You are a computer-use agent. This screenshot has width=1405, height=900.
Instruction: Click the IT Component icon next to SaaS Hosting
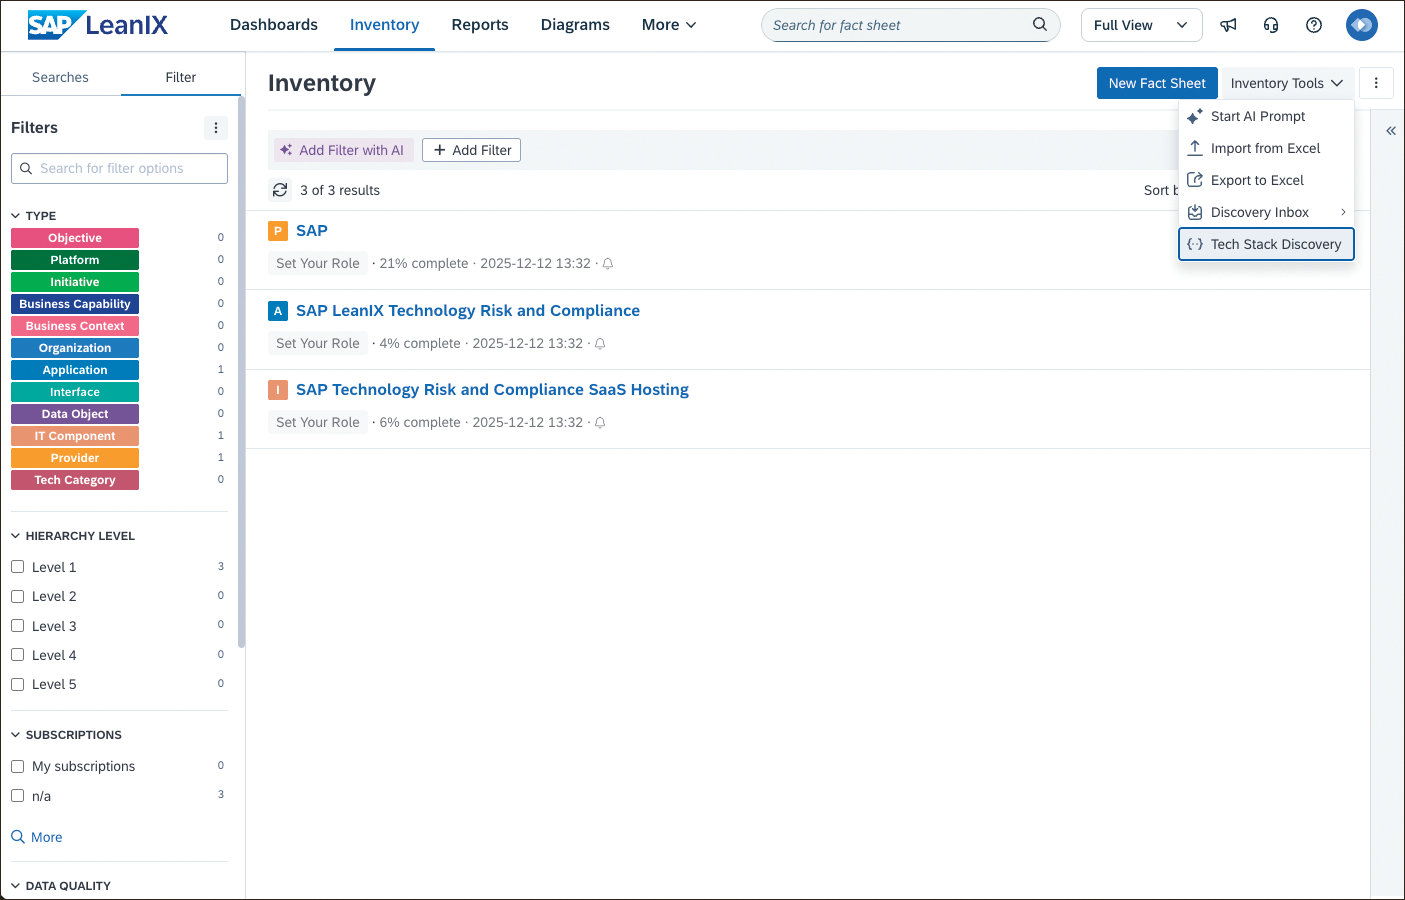point(278,390)
